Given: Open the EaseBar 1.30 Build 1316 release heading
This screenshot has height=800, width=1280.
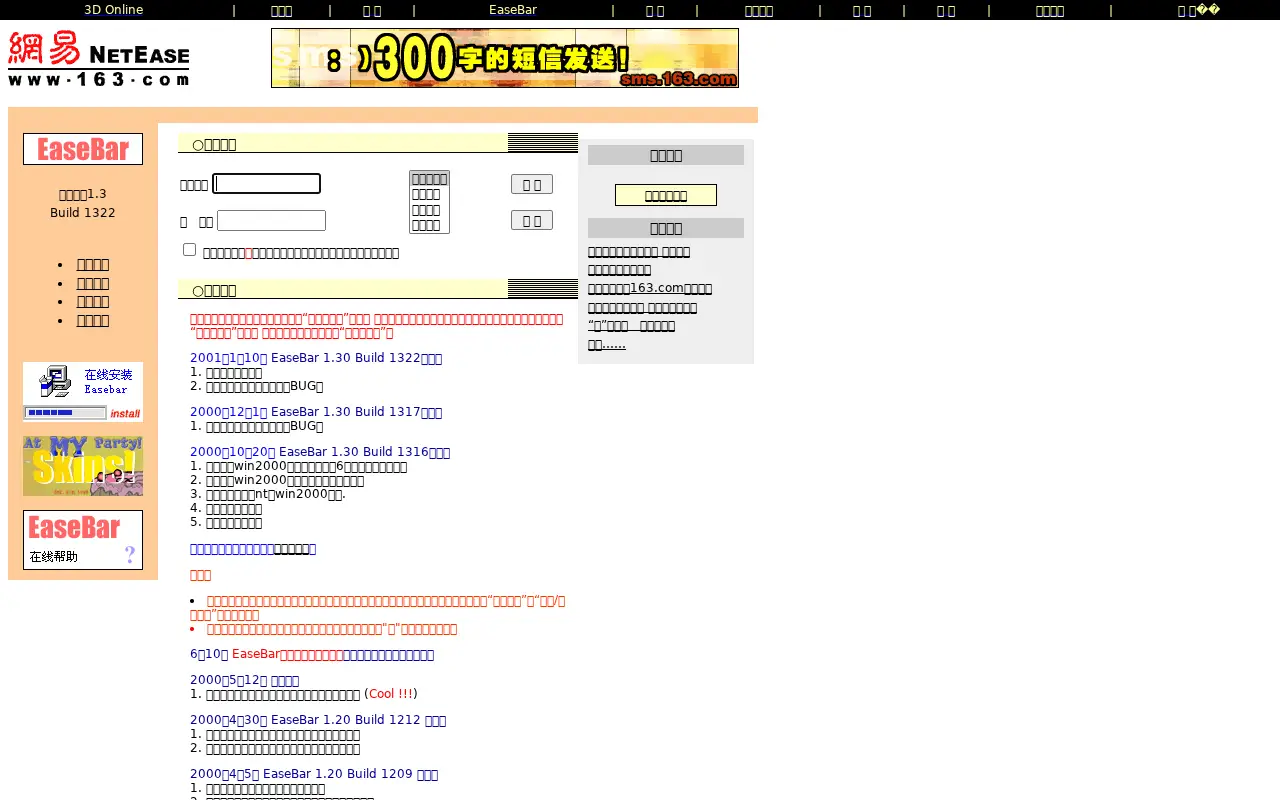Looking at the screenshot, I should point(320,452).
